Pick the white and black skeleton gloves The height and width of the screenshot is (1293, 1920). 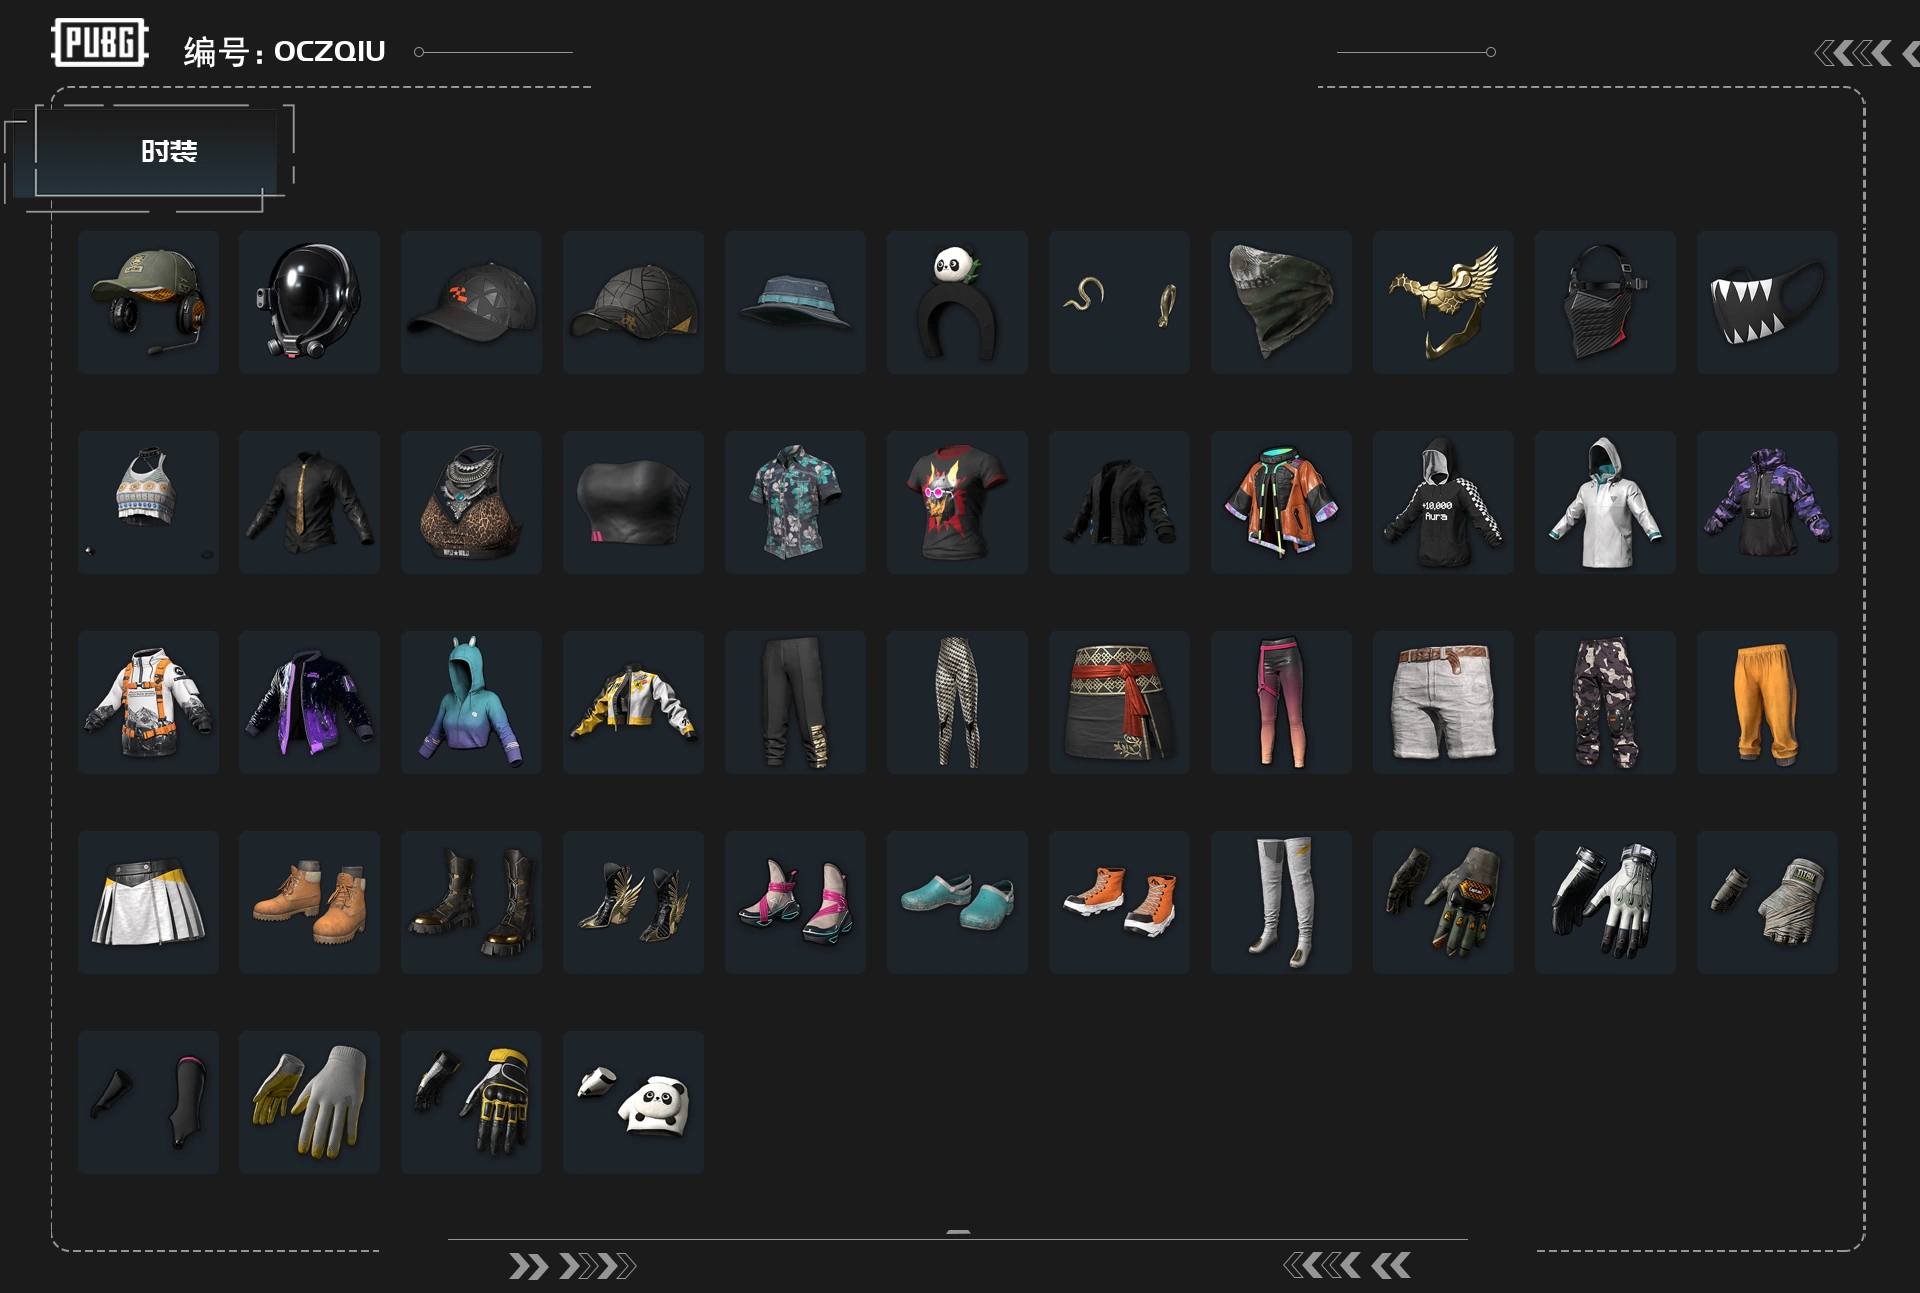(1606, 902)
